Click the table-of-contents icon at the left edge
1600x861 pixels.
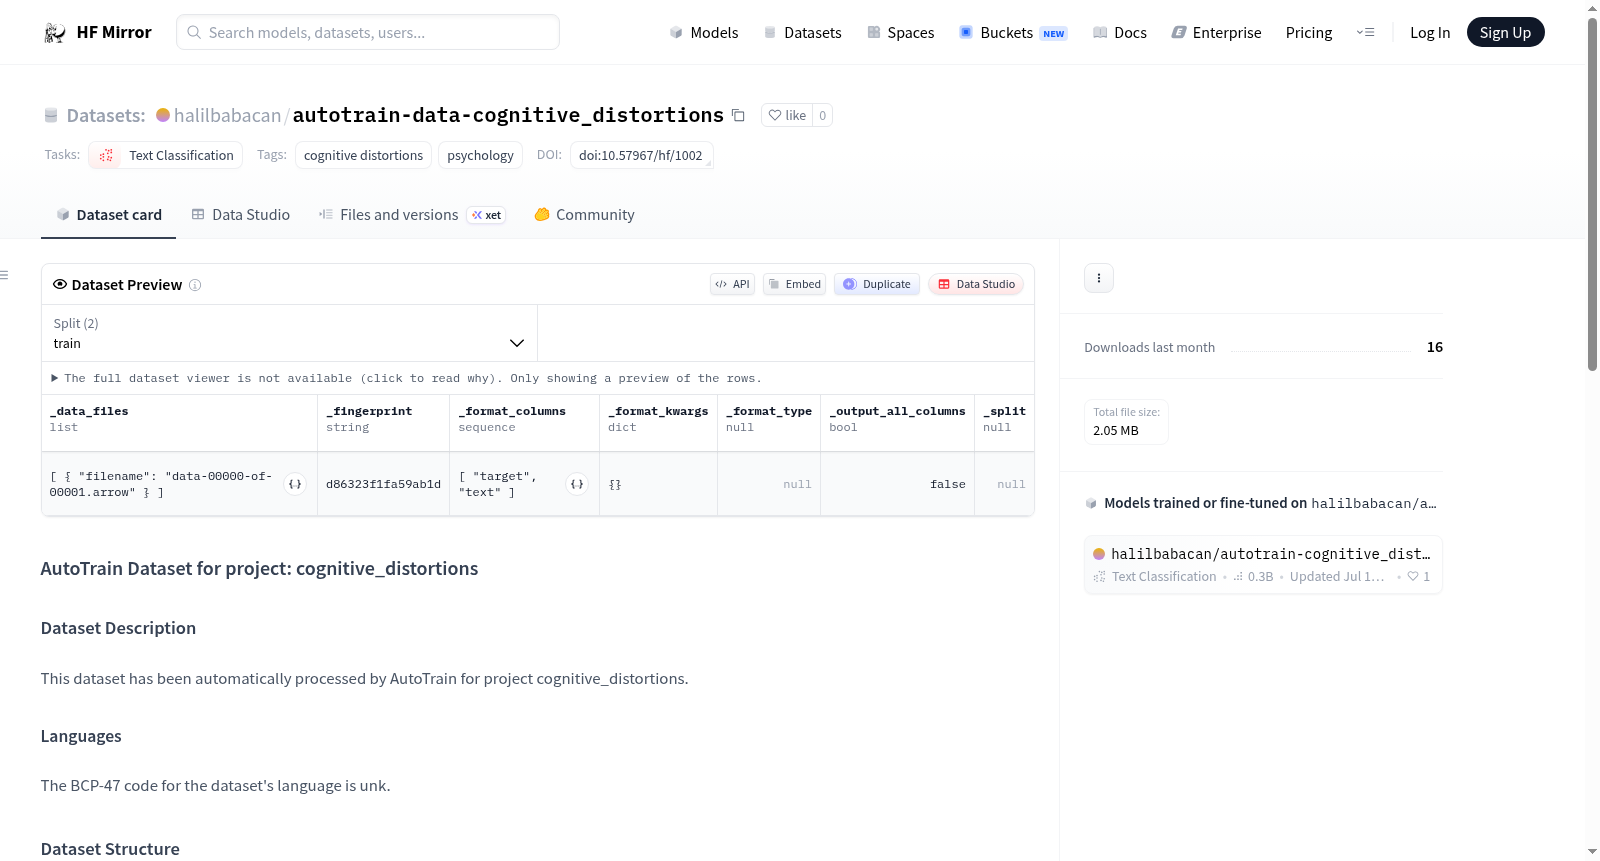click(x=4, y=275)
